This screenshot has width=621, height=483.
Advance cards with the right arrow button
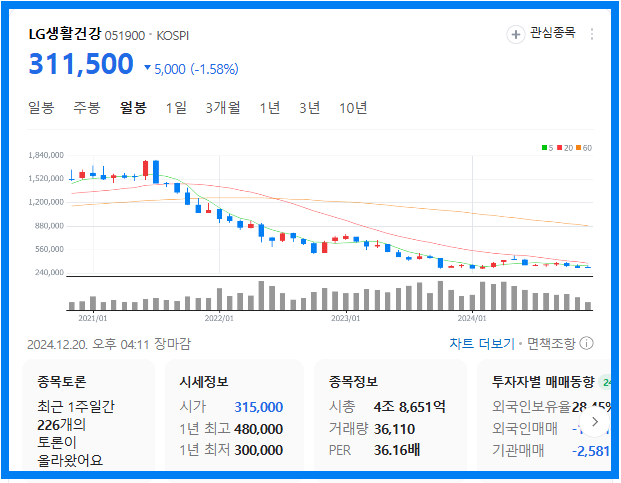coord(594,422)
